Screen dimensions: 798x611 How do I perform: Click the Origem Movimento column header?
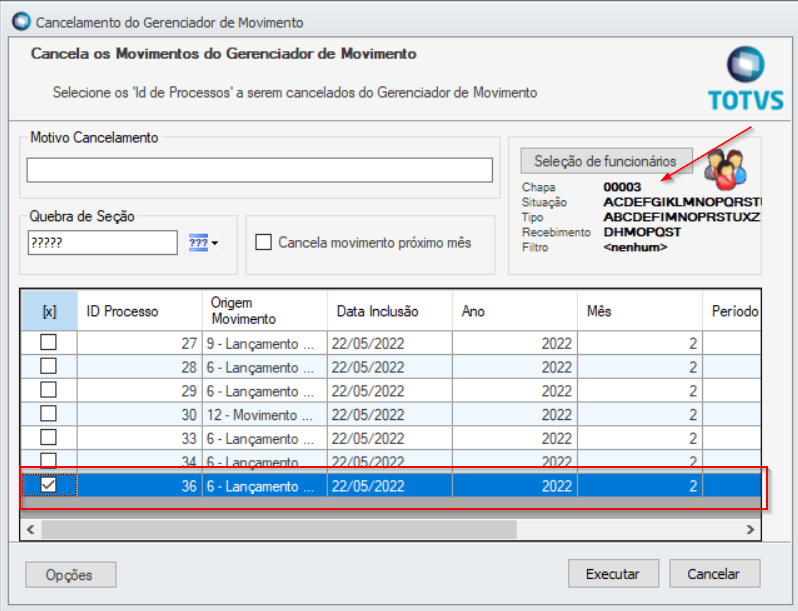(264, 311)
